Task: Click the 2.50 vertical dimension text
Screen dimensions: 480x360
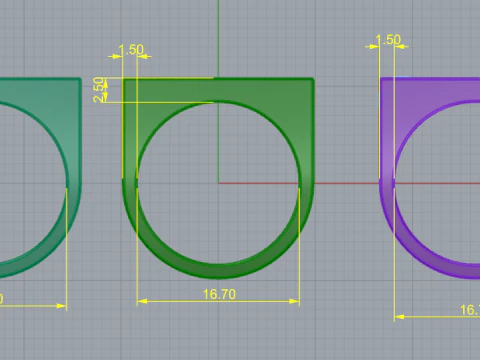Action: click(99, 90)
